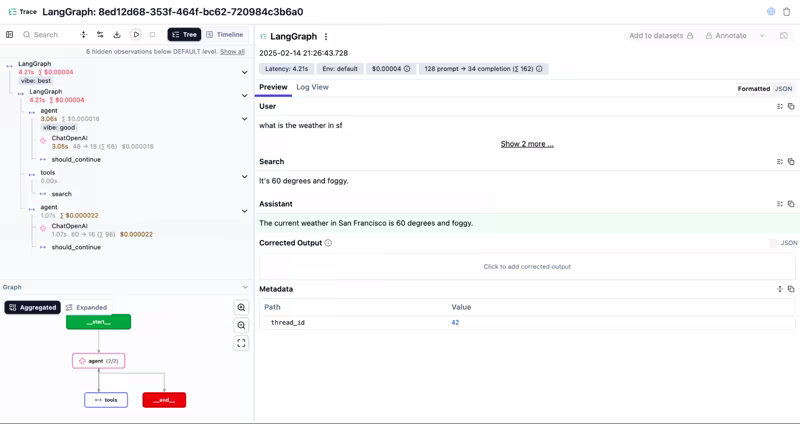The image size is (800, 424).
Task: Click the square stop icon in toolbar
Action: click(152, 35)
